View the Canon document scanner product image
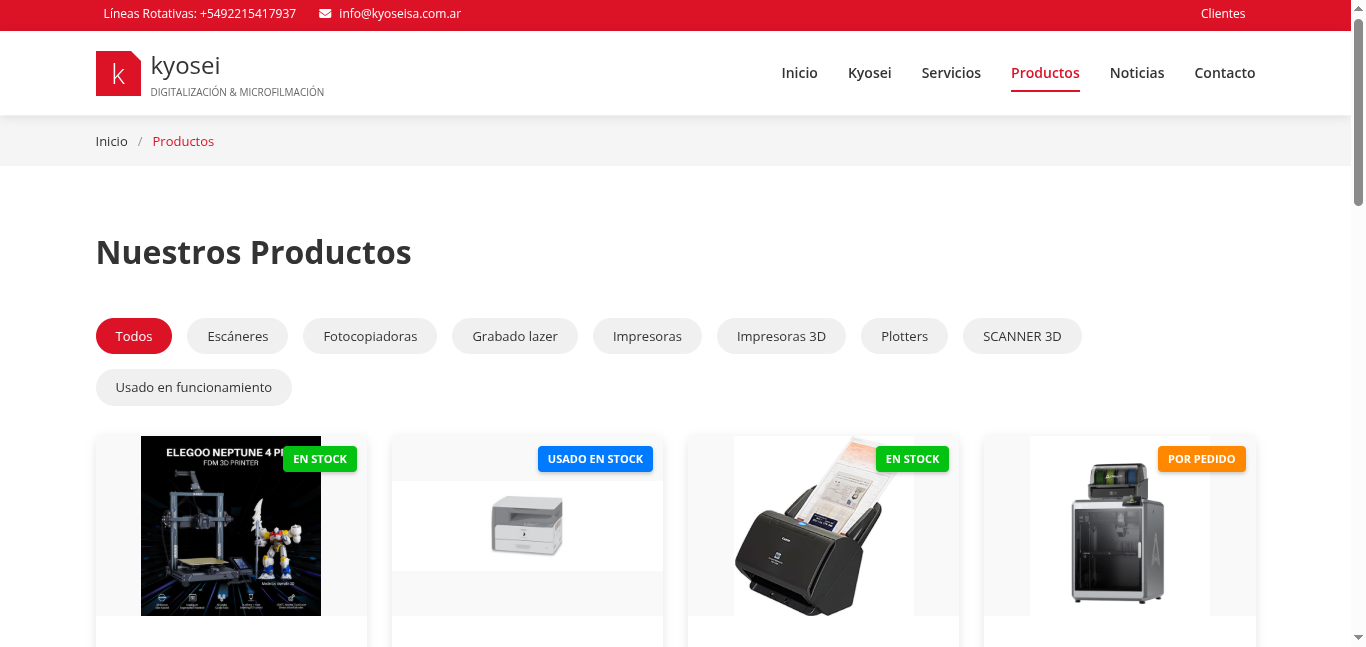 [822, 525]
